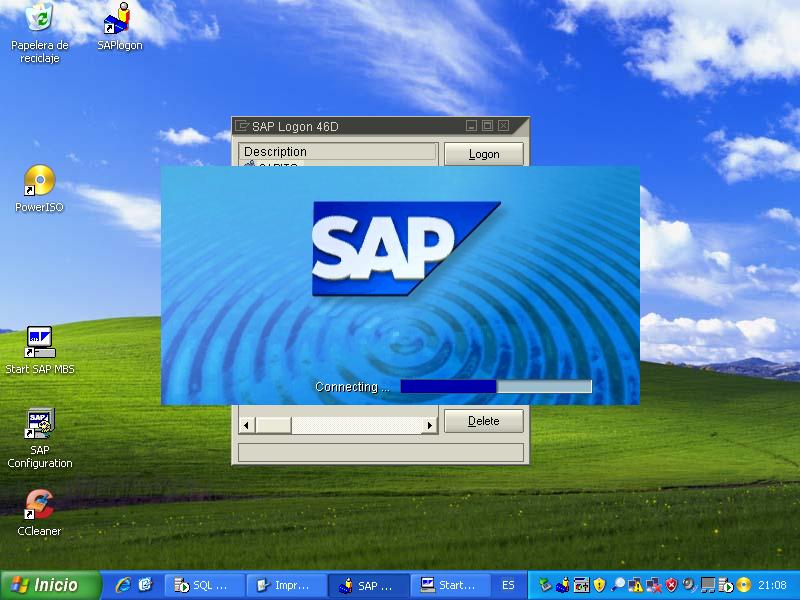Open the Papelera de reciclaje desktop icon
This screenshot has height=600, width=800.
[39, 32]
